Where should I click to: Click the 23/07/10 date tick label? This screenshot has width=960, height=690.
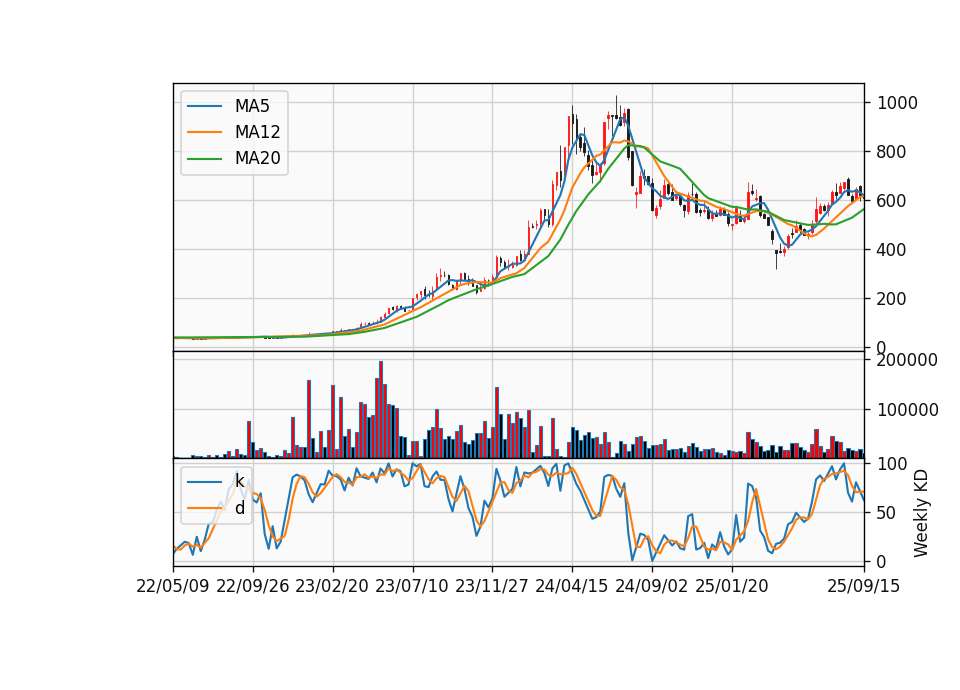412,586
